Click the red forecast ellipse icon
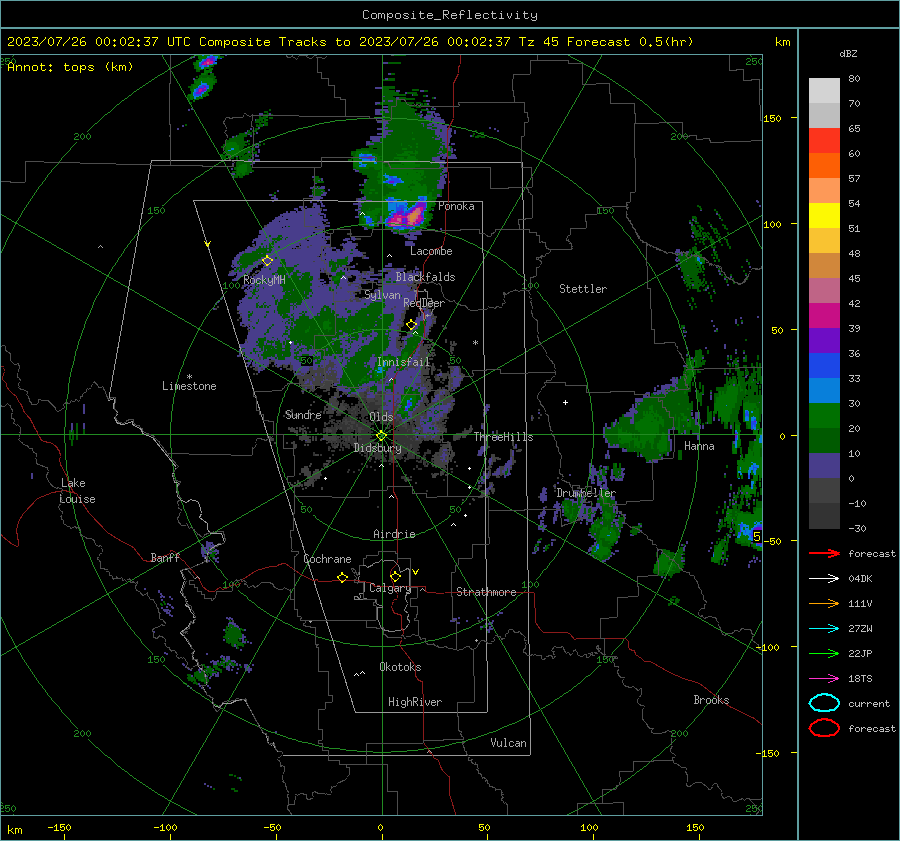This screenshot has height=841, width=900. pyautogui.click(x=824, y=728)
